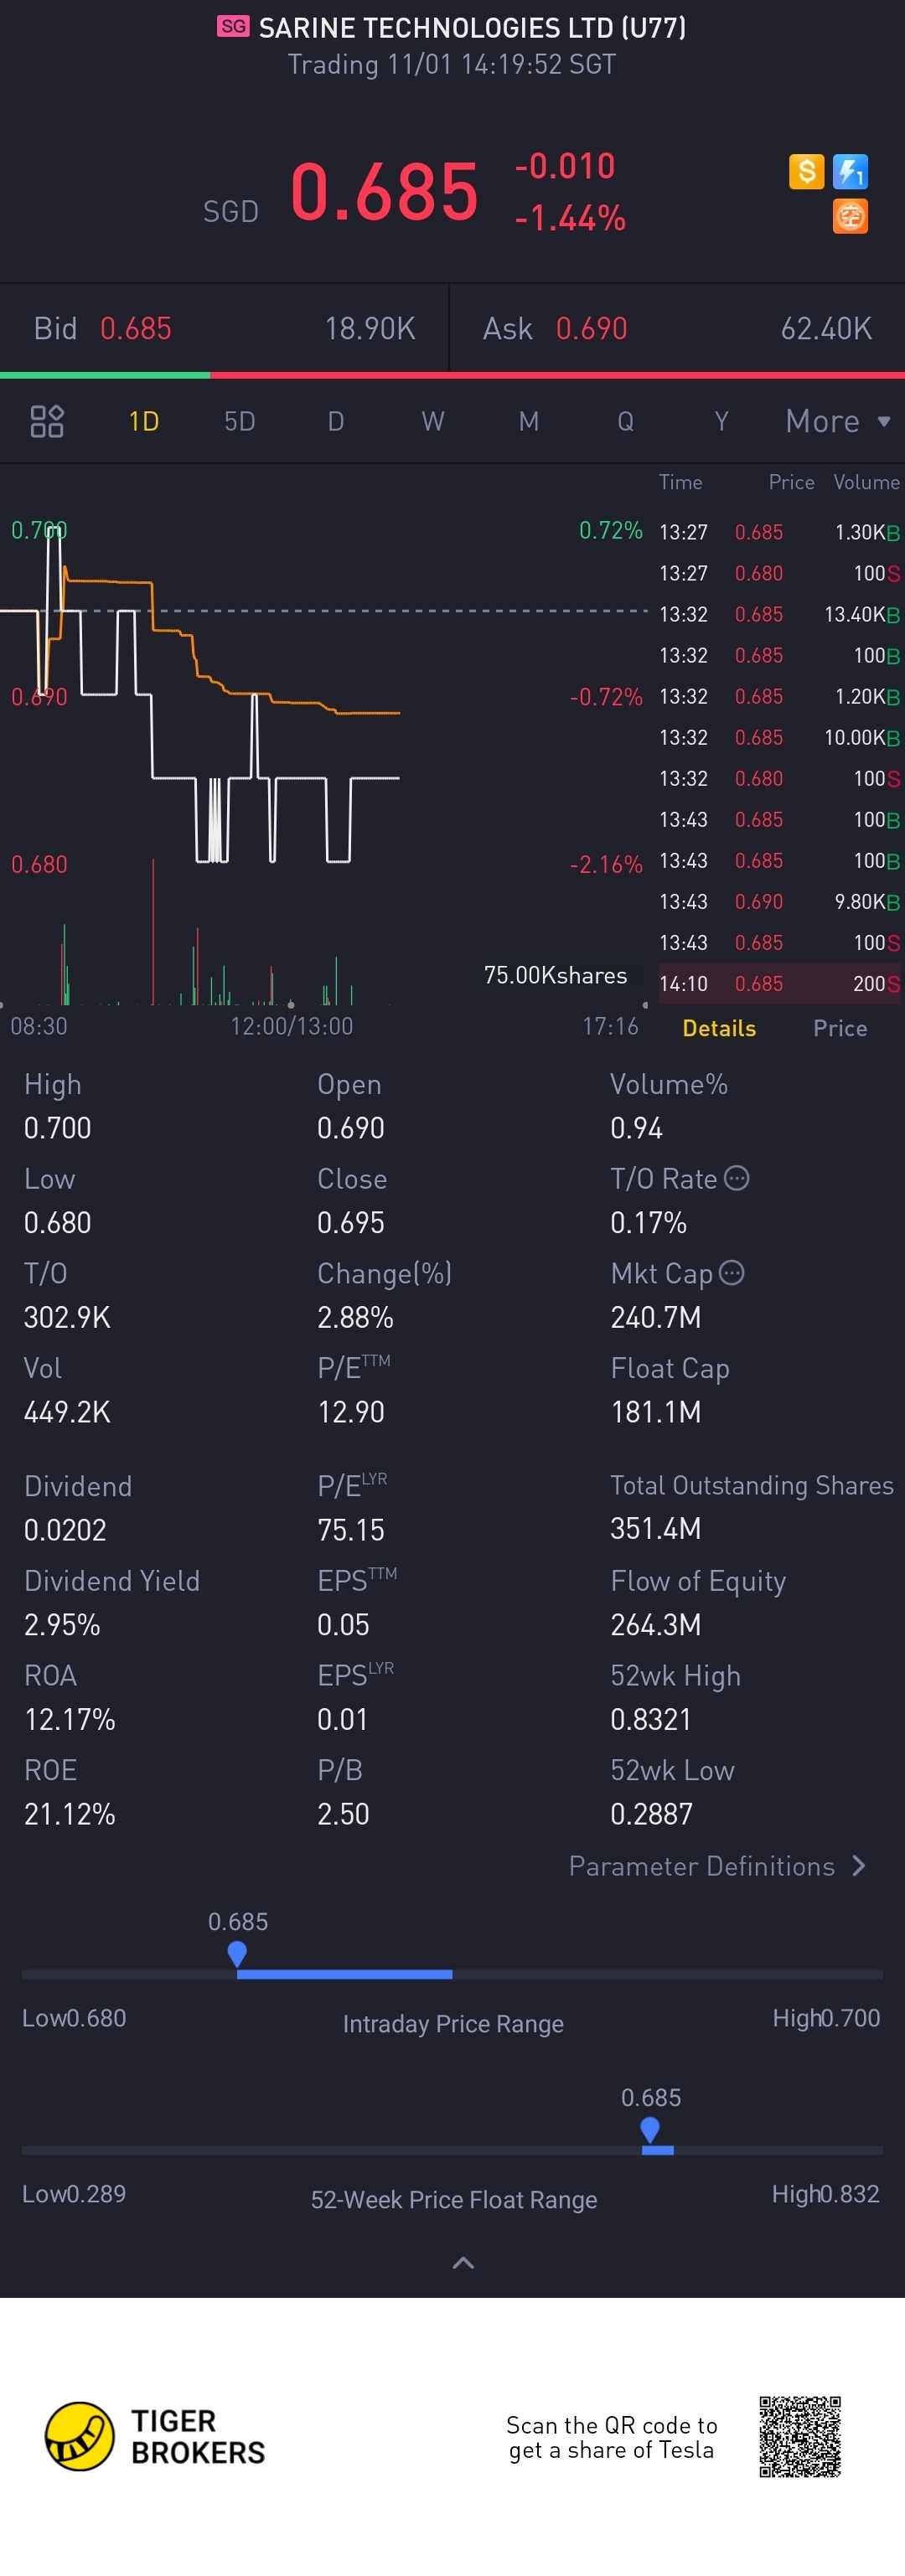The width and height of the screenshot is (905, 2576).
Task: Select the 14:10 trade row
Action: pyautogui.click(x=779, y=984)
